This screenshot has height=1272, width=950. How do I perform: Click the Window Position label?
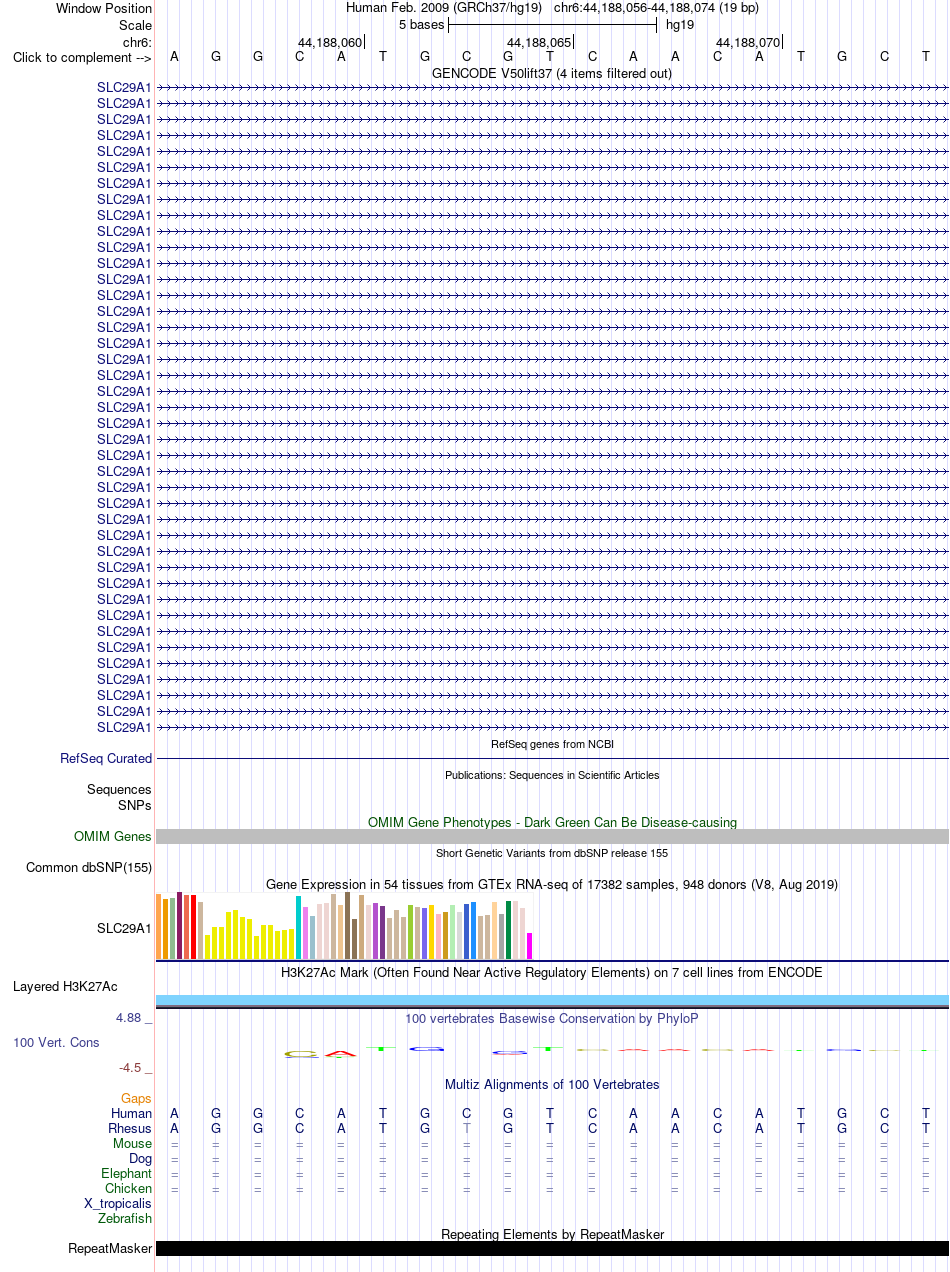[x=104, y=8]
